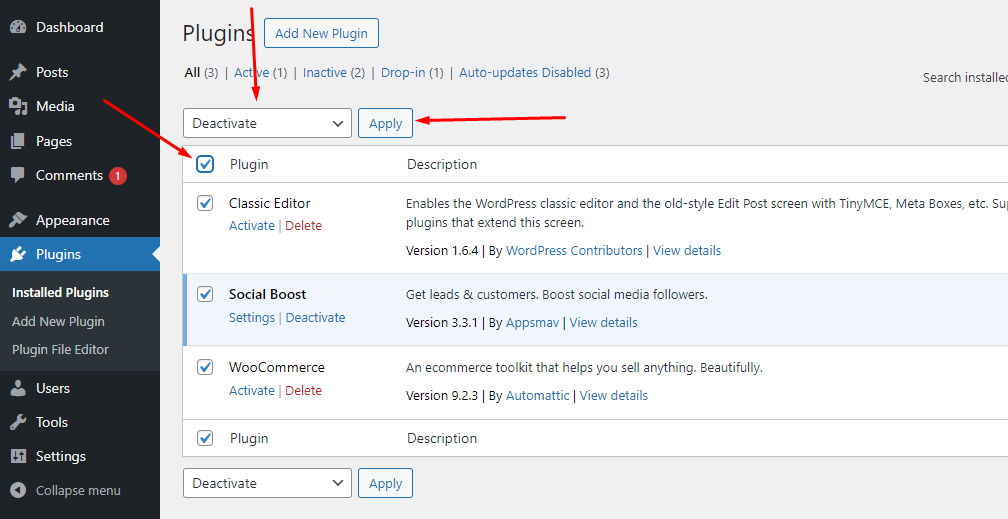Click the red comments count badge
The width and height of the screenshot is (1008, 519).
118,176
